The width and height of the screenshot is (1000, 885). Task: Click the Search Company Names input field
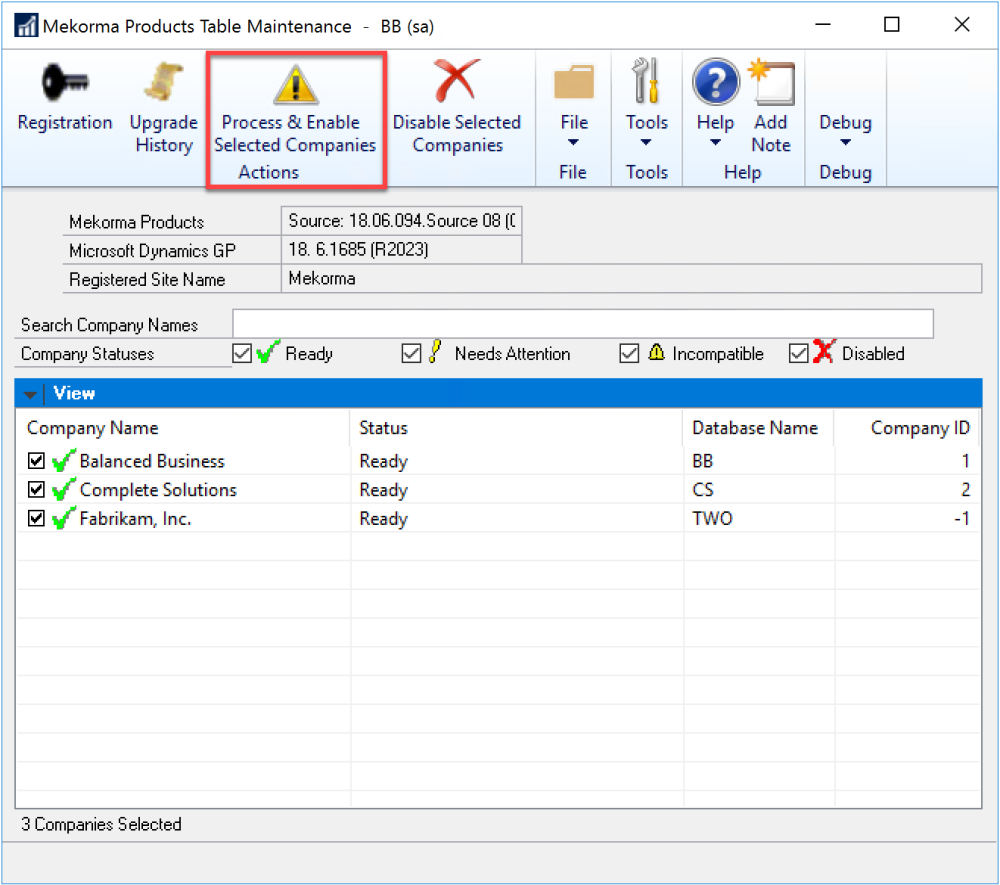(x=583, y=324)
